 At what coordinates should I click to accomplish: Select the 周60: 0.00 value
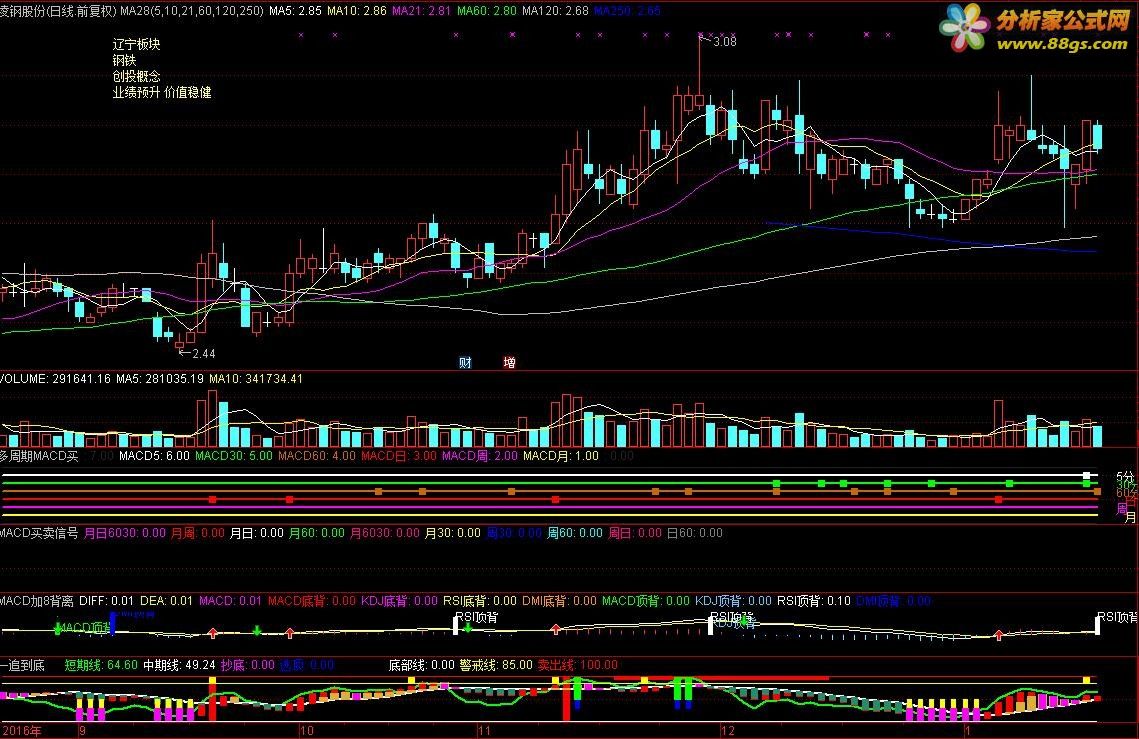tap(575, 533)
